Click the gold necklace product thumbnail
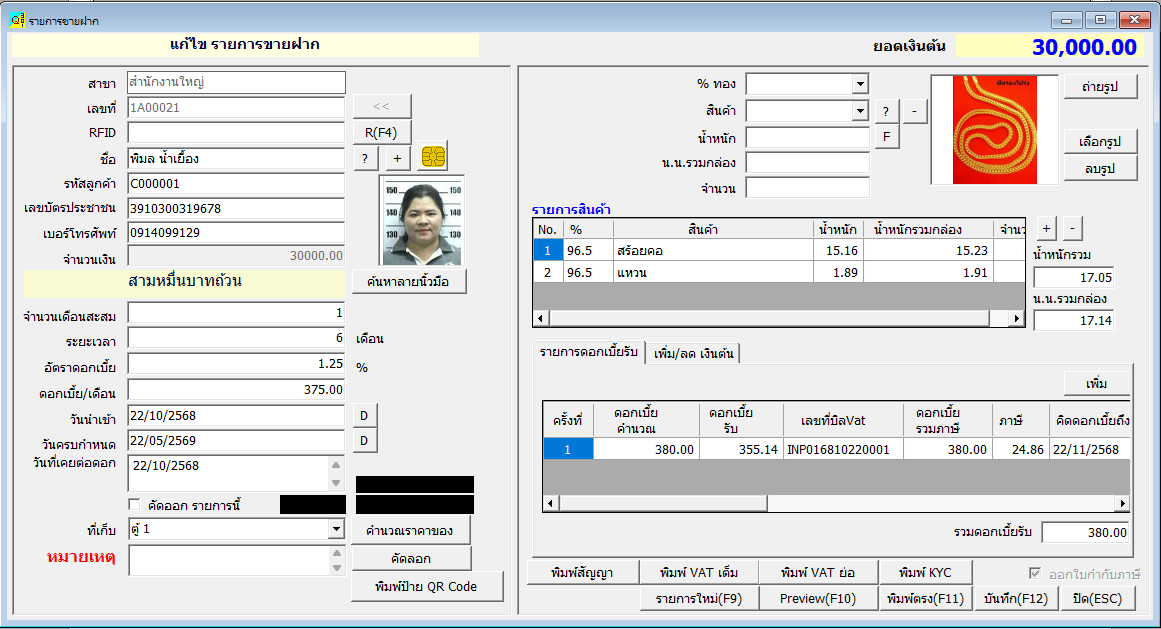 993,130
